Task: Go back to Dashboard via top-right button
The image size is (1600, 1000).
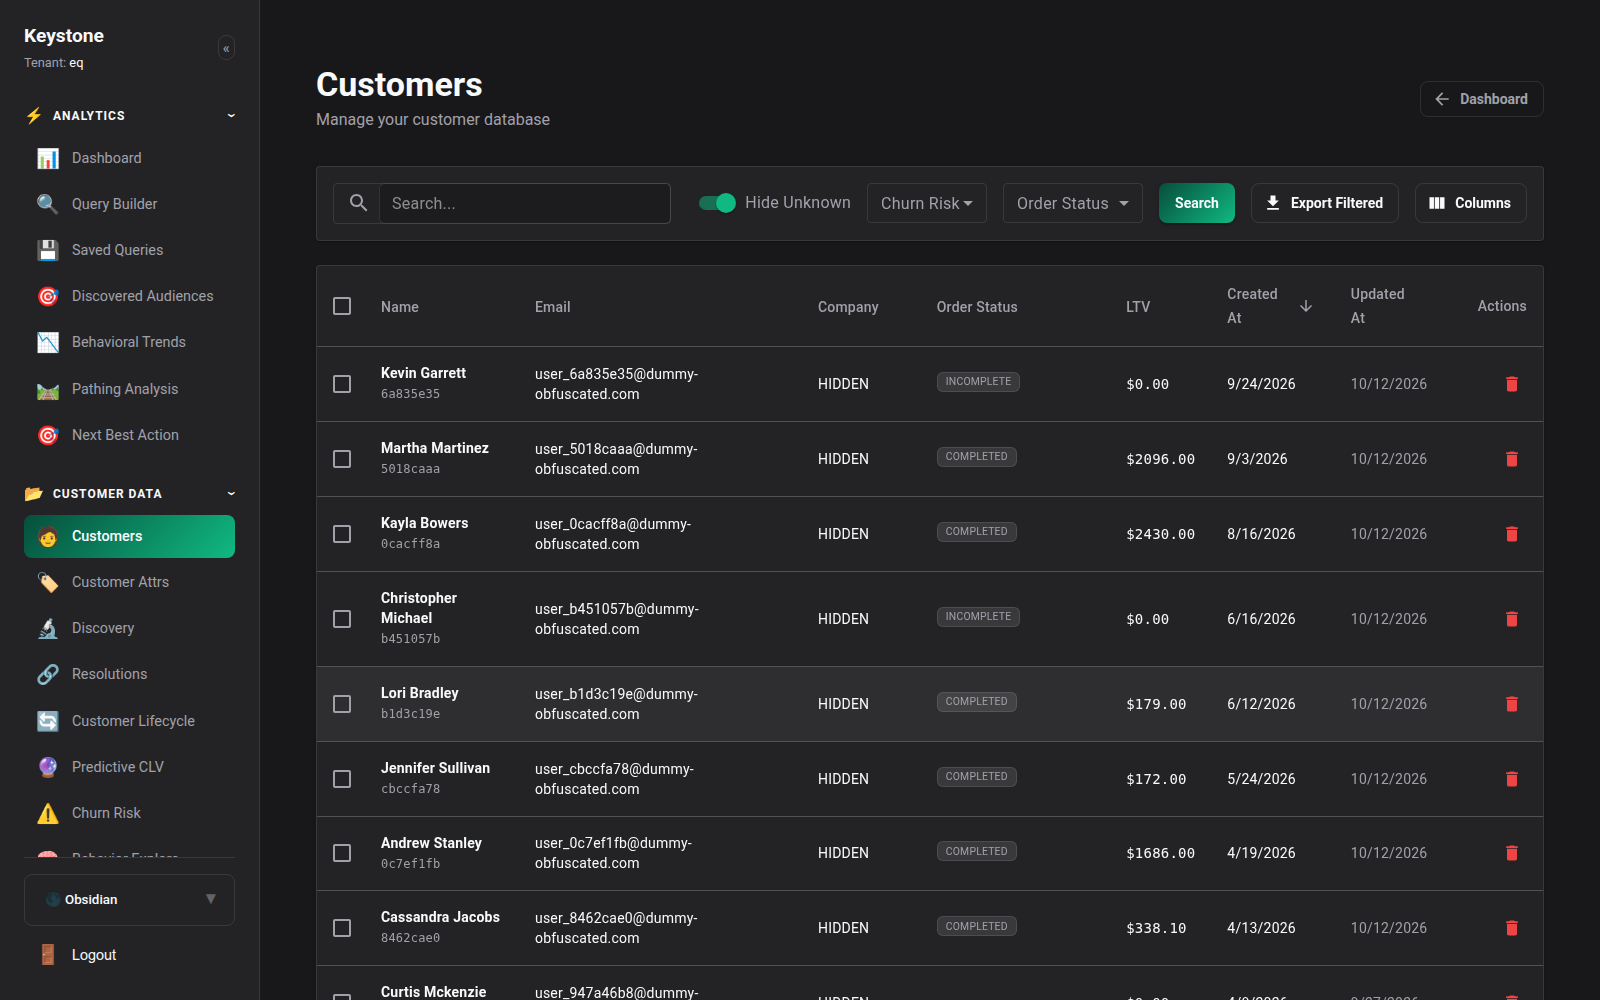Action: [x=1481, y=99]
